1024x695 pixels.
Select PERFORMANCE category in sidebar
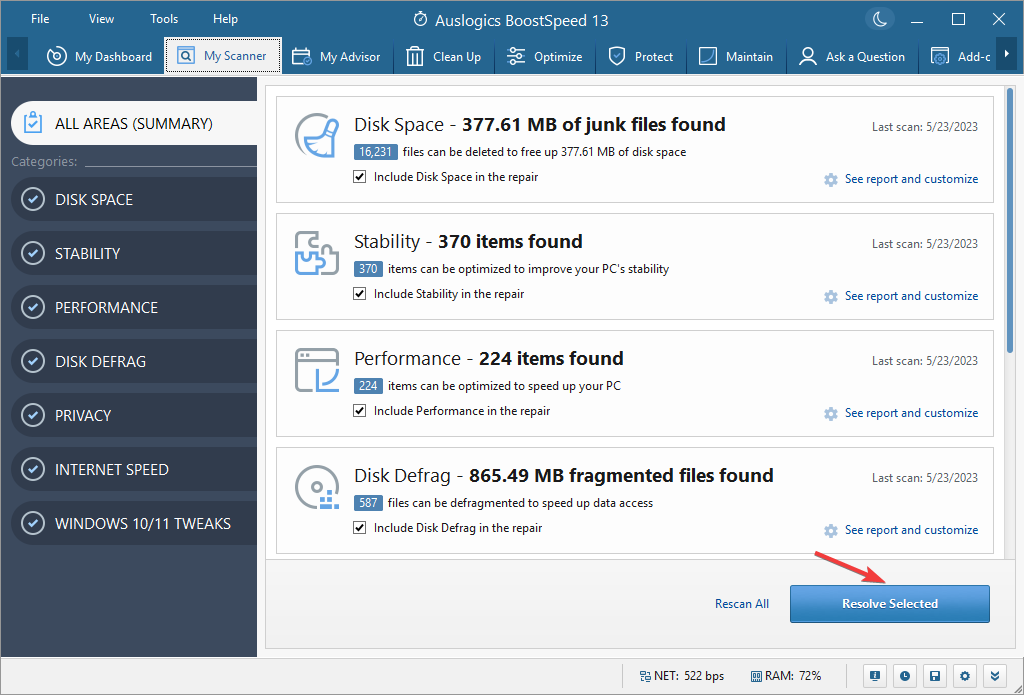(x=134, y=308)
